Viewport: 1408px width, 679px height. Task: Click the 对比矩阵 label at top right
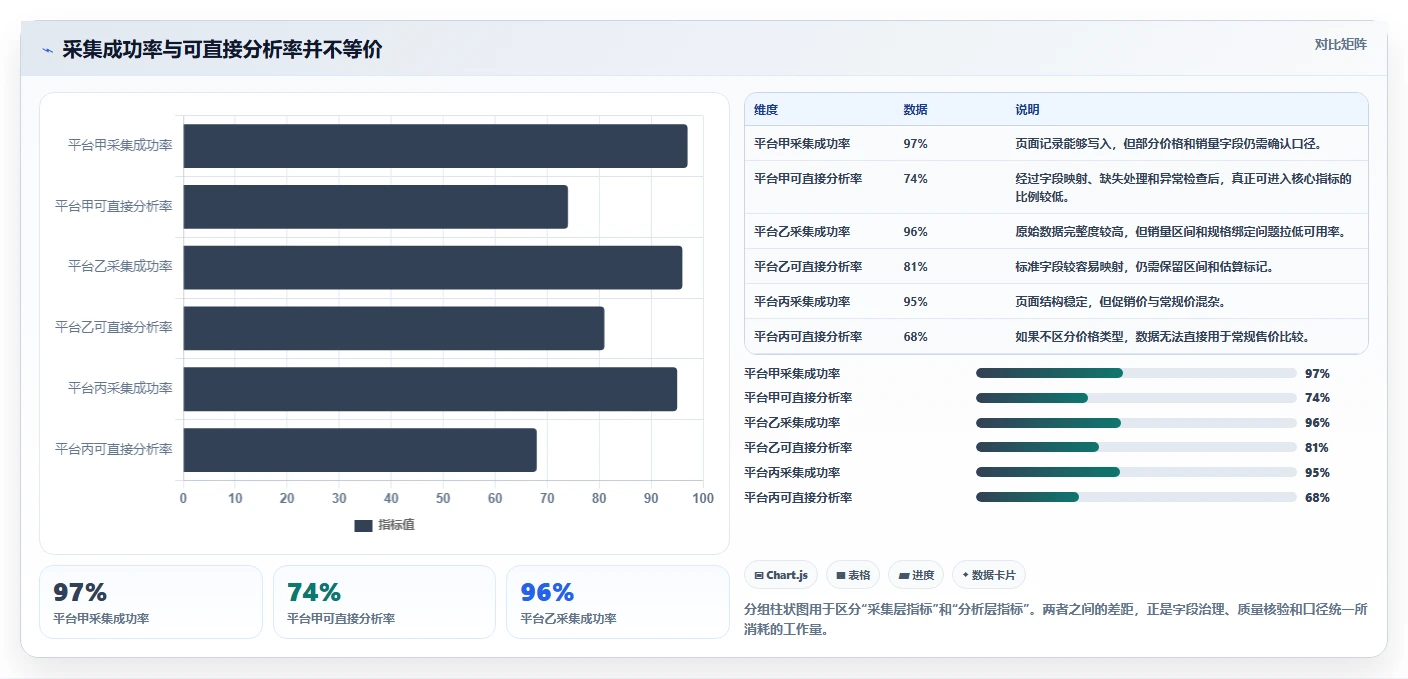click(1340, 44)
